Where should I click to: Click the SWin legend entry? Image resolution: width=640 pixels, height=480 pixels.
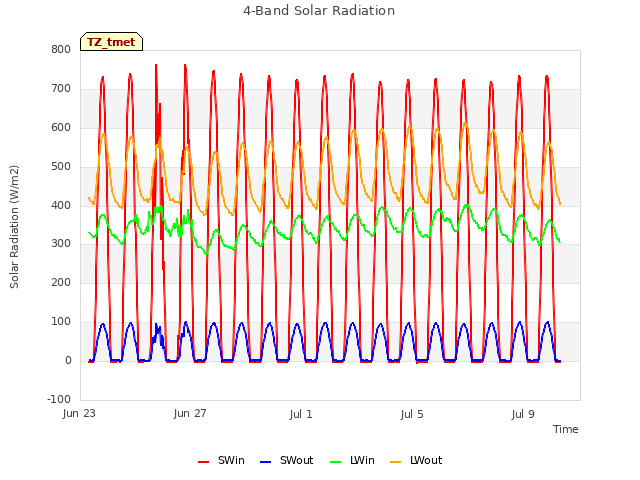(x=221, y=460)
